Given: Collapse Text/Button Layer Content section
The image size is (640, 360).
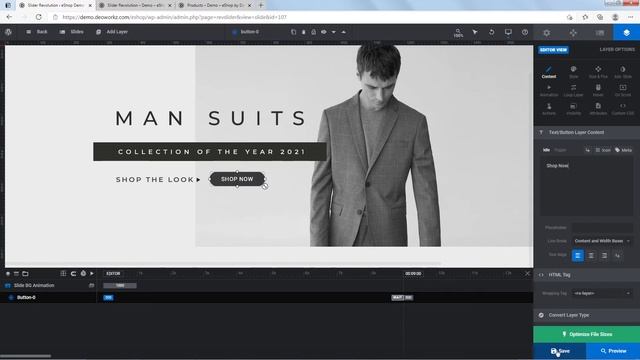Looking at the screenshot, I should pyautogui.click(x=587, y=132).
